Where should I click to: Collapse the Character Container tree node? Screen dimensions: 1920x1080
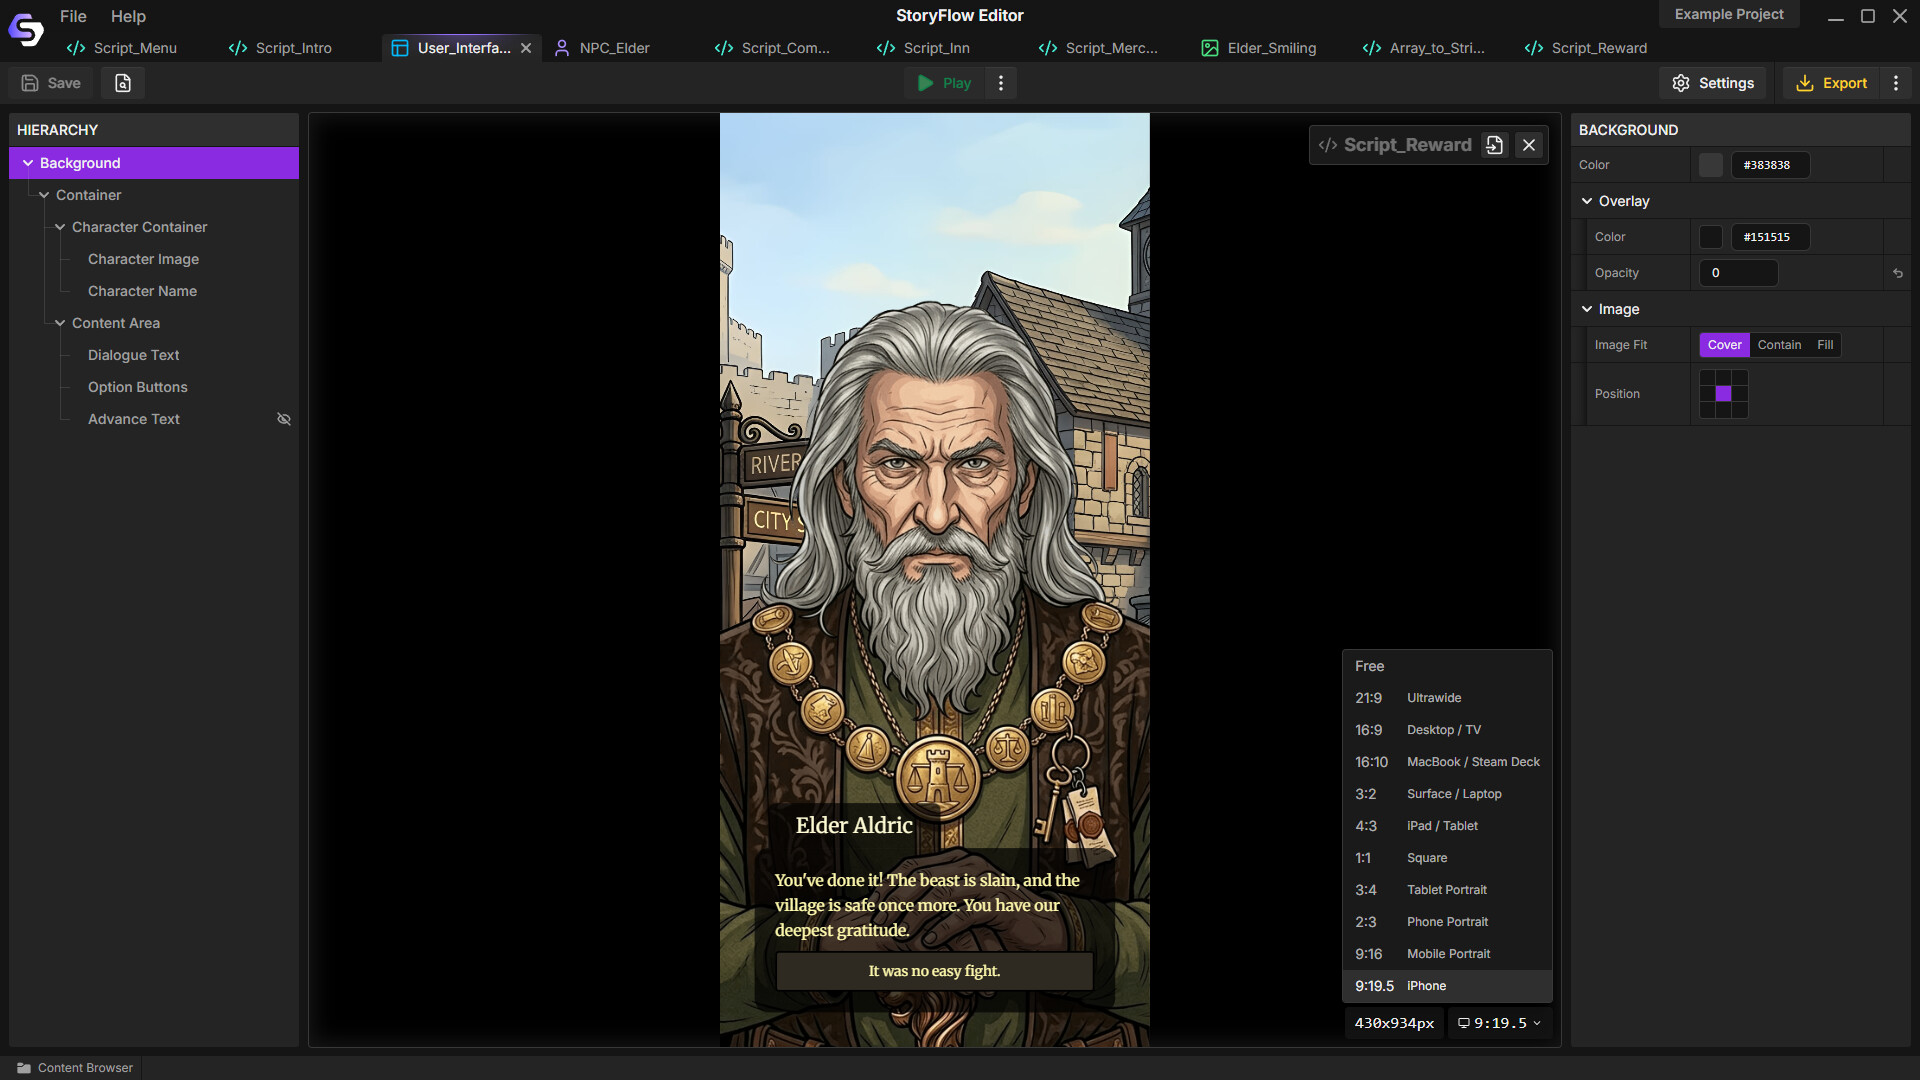[60, 227]
